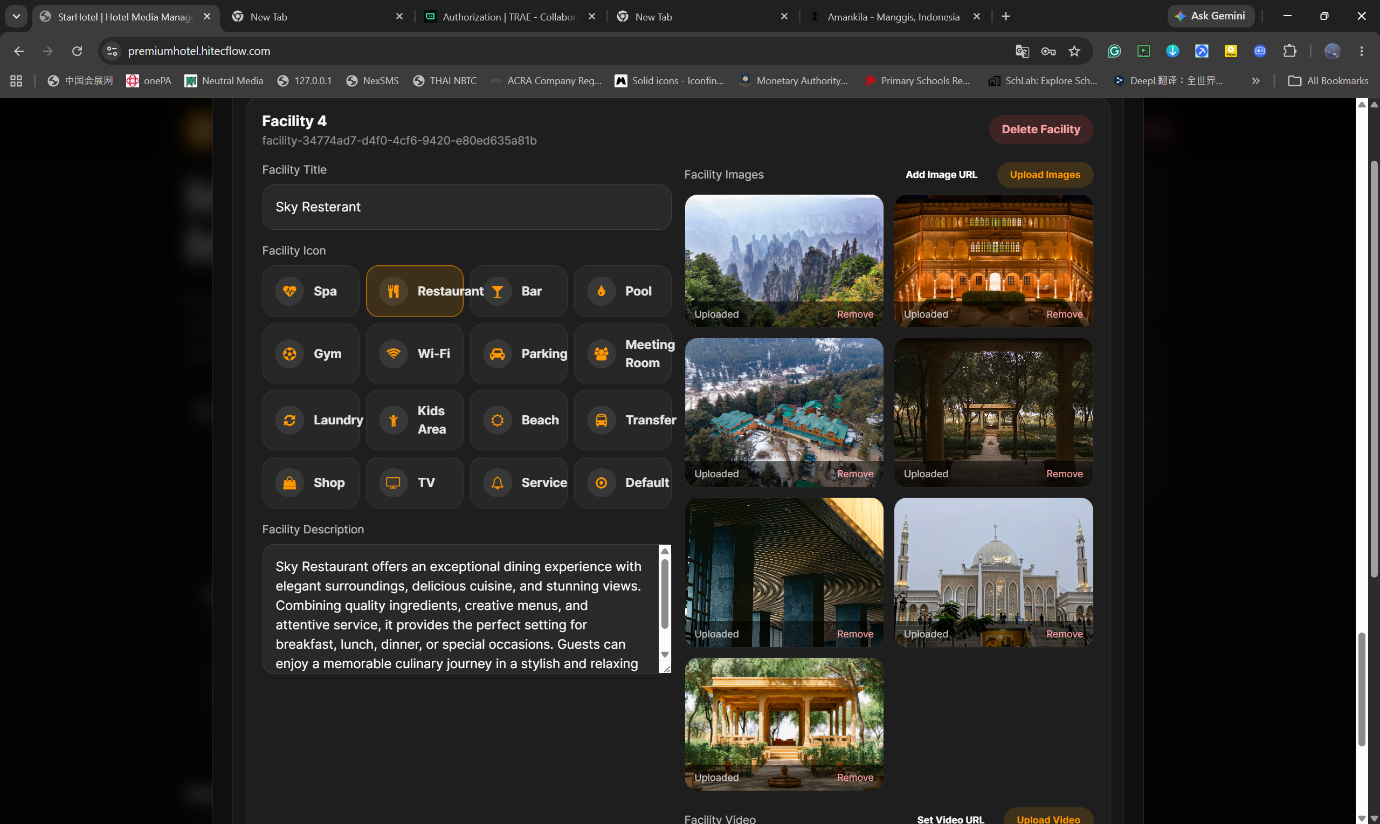Open All Bookmarks folder

click(1328, 81)
